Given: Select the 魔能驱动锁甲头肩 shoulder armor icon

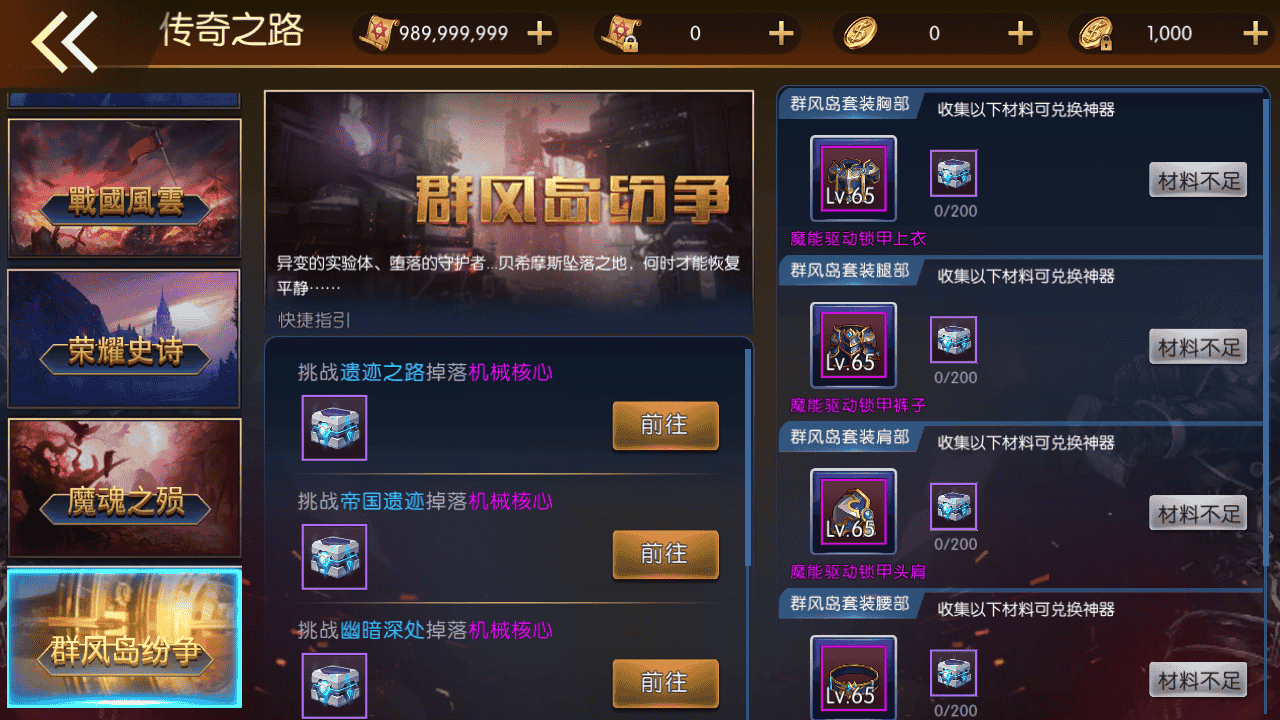Looking at the screenshot, I should click(853, 512).
